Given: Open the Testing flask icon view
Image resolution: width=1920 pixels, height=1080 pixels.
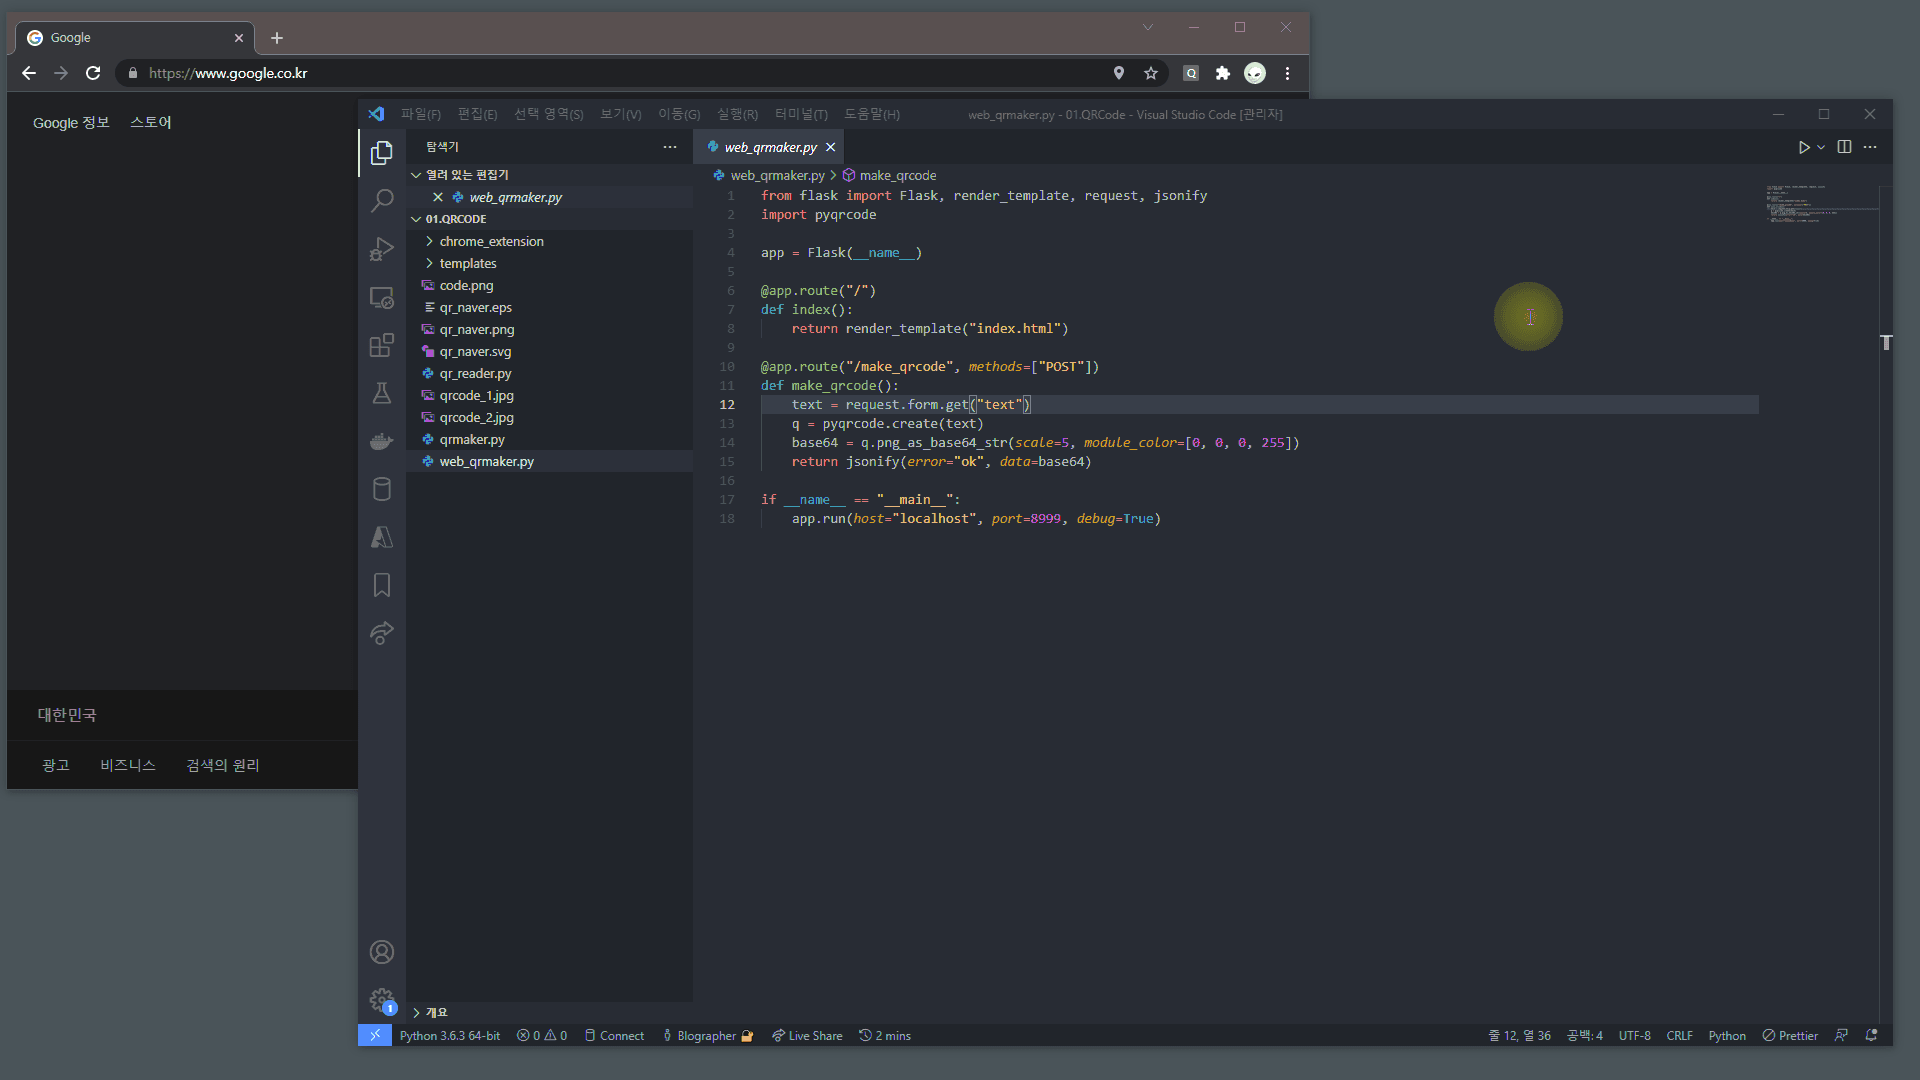Looking at the screenshot, I should 381,393.
